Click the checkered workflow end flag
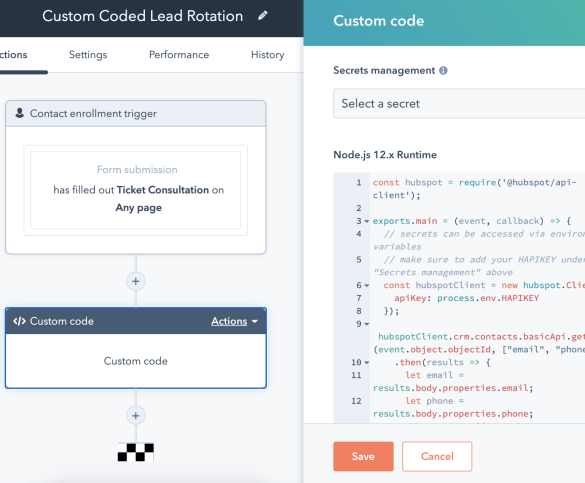 point(136,452)
